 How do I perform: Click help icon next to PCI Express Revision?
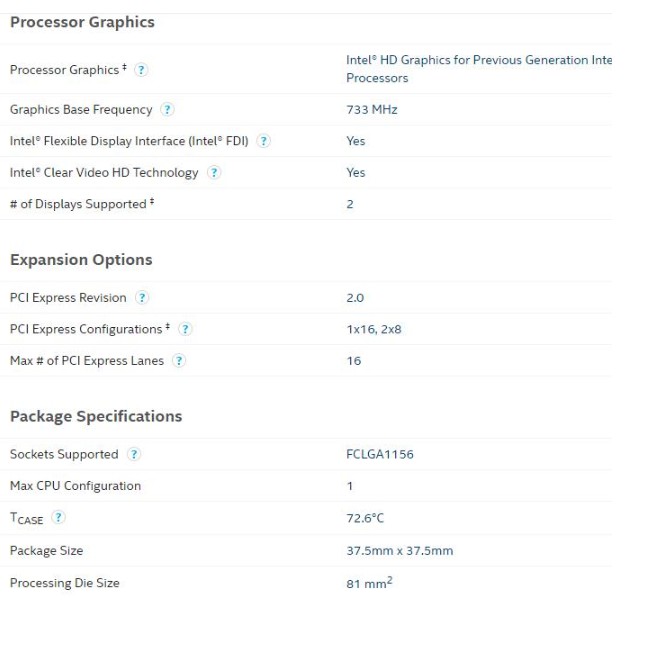tap(142, 298)
